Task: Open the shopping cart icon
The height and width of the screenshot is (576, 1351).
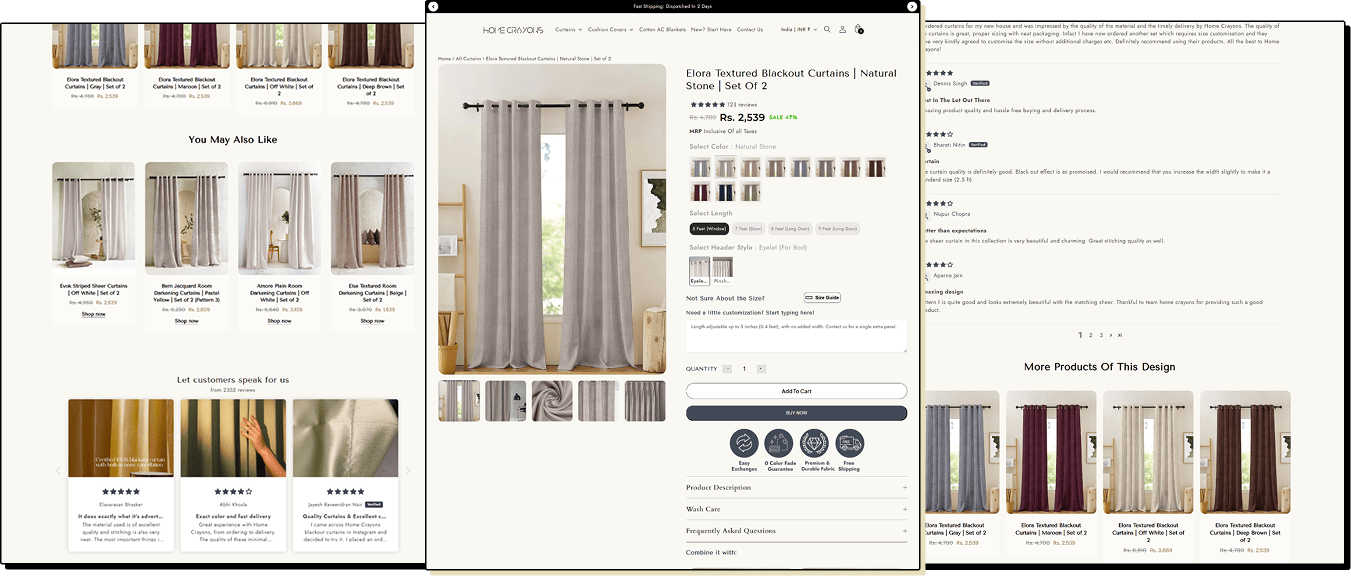Action: [x=858, y=29]
